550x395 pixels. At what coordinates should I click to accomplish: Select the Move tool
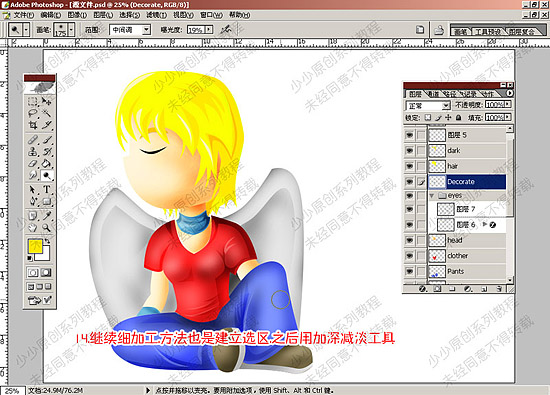pyautogui.click(x=47, y=101)
